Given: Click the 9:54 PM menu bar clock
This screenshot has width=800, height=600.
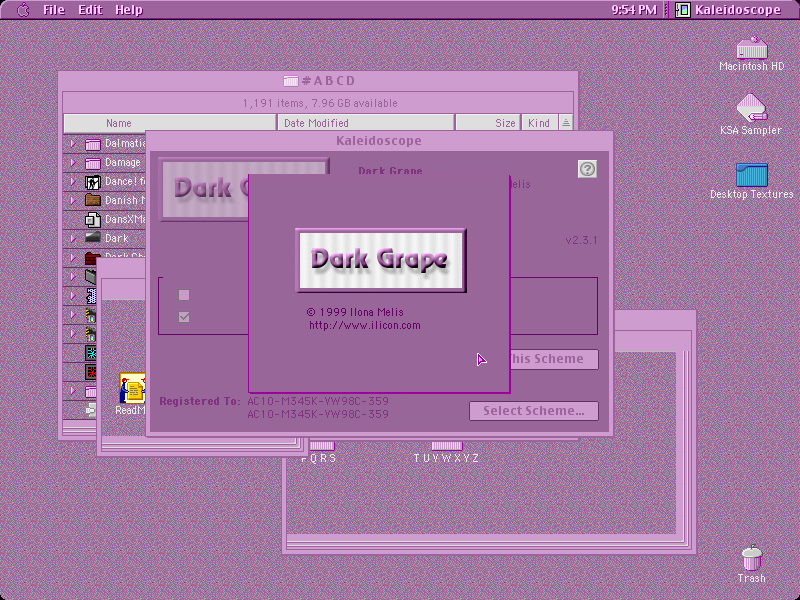Looking at the screenshot, I should (634, 10).
